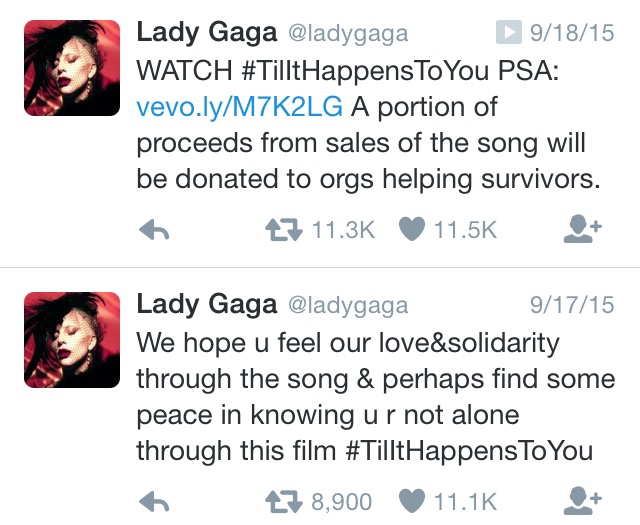Open the 9/17/15 tweet timestamp
This screenshot has width=640, height=525.
coord(572,305)
